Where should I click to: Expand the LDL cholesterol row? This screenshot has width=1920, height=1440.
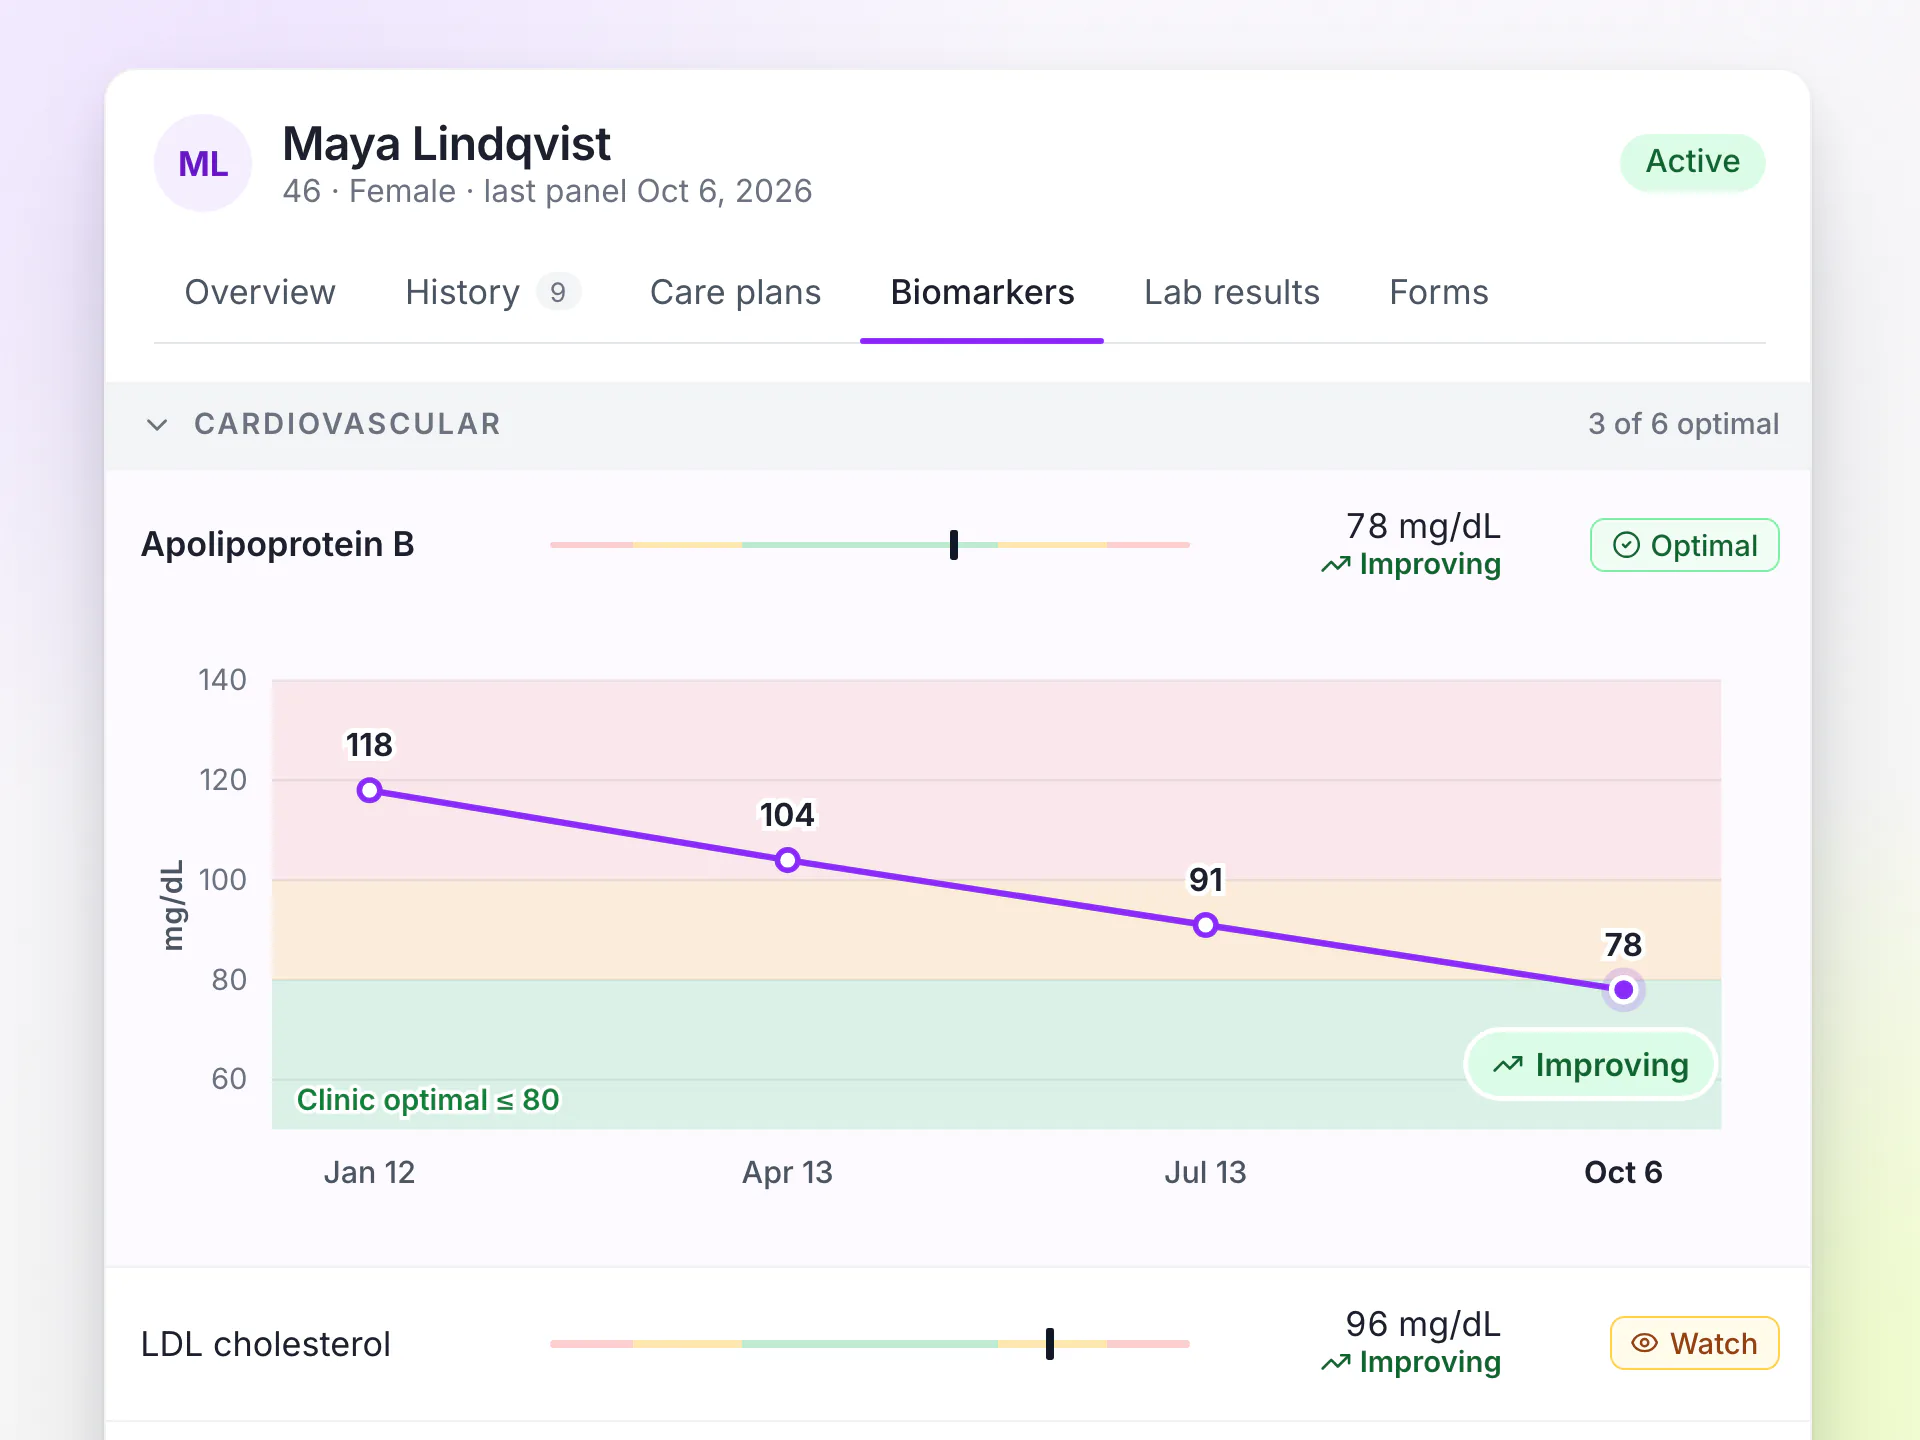(x=958, y=1344)
